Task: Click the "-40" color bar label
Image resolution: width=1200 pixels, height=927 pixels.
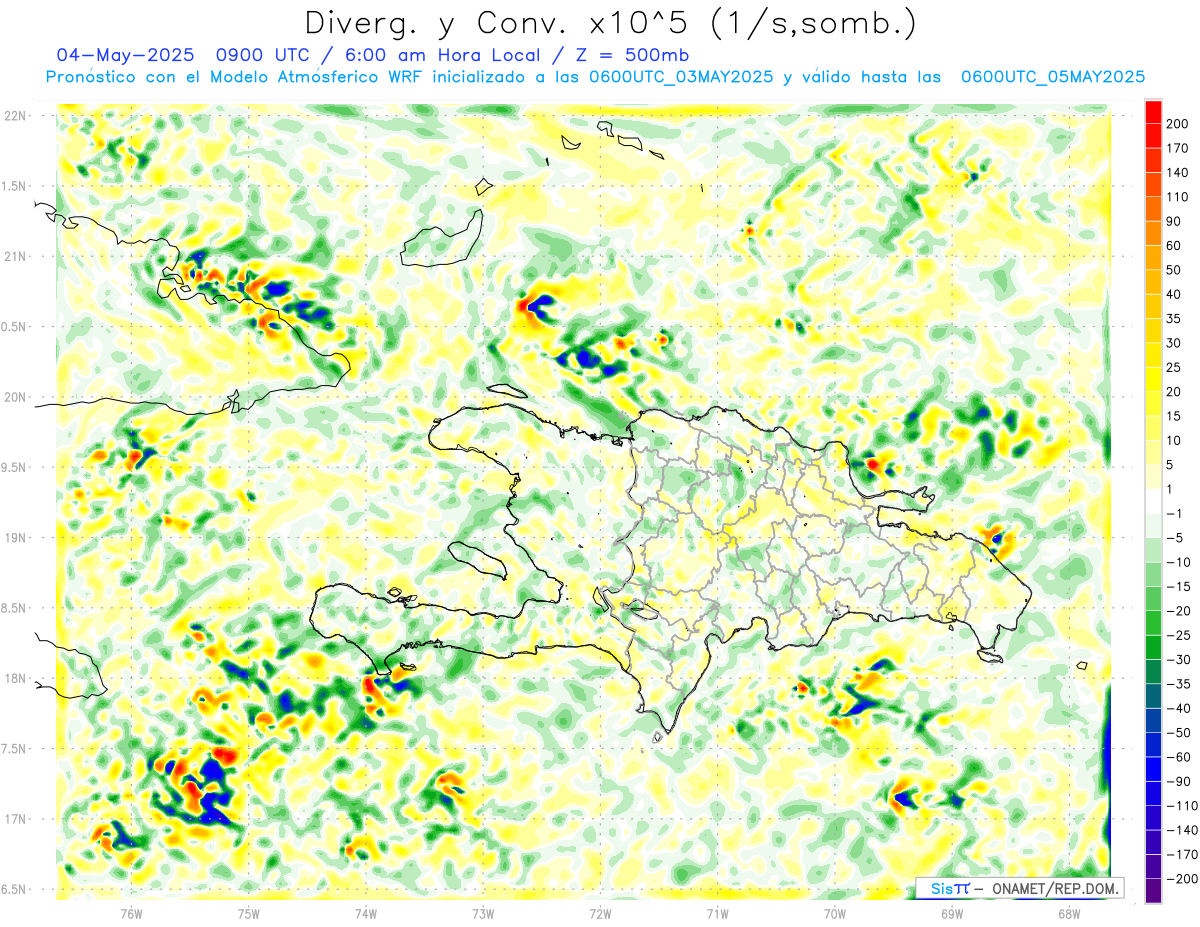Action: click(x=1178, y=708)
